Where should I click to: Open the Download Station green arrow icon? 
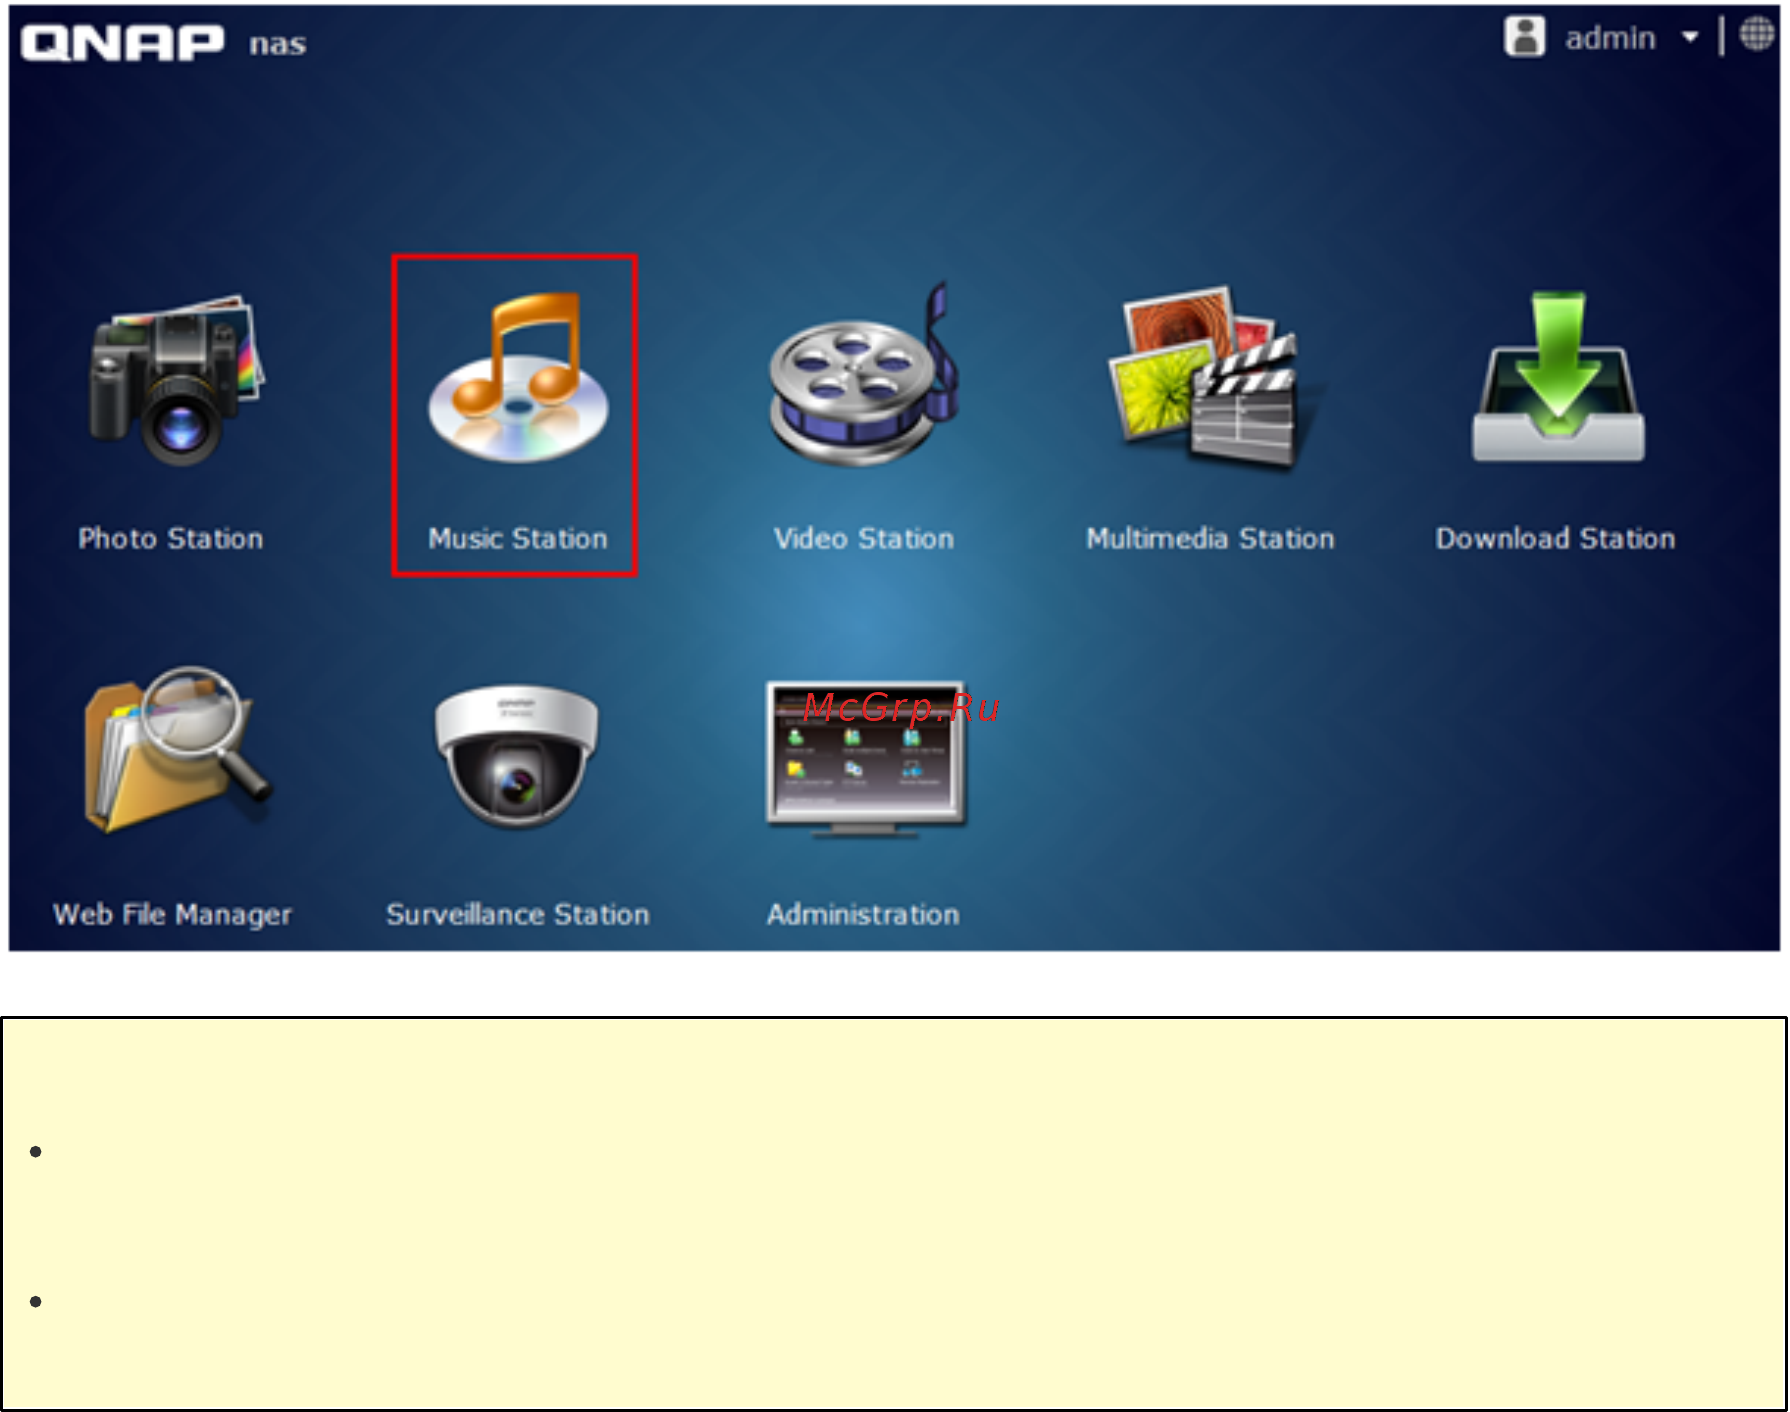(1558, 377)
